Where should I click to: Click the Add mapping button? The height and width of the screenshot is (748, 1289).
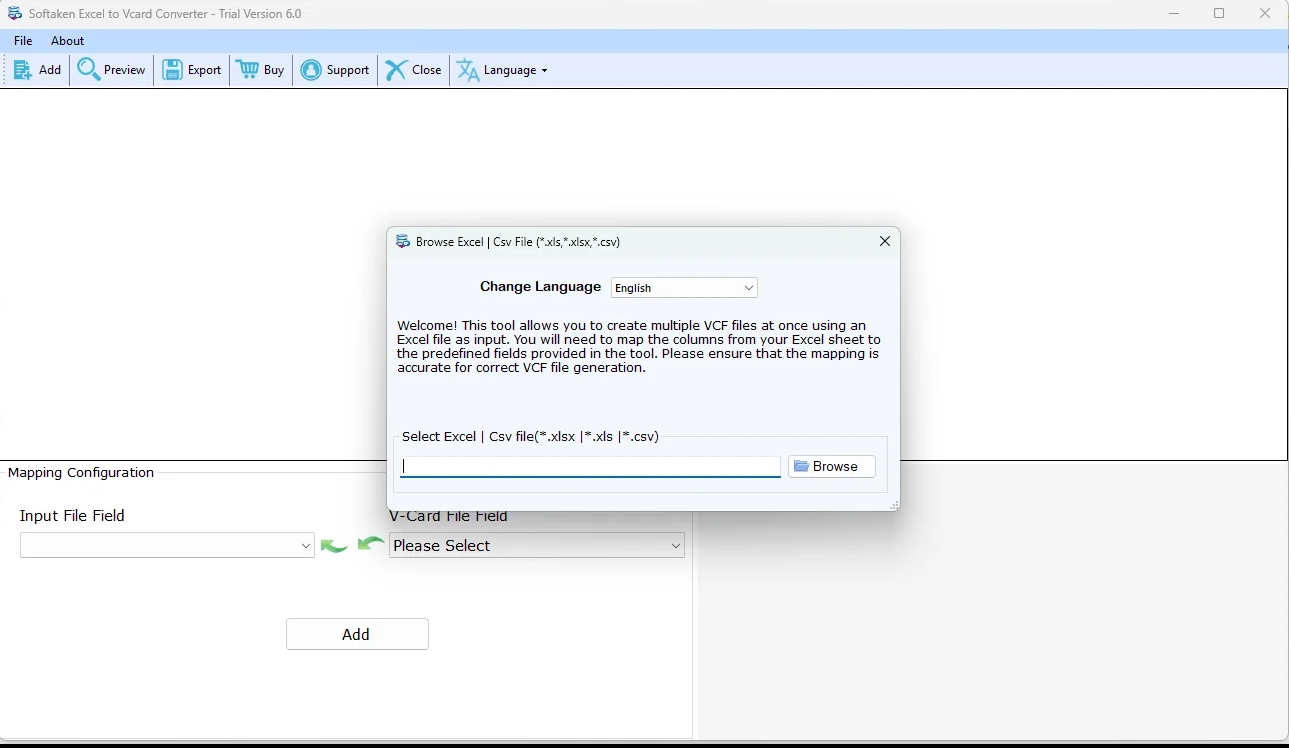click(x=357, y=634)
